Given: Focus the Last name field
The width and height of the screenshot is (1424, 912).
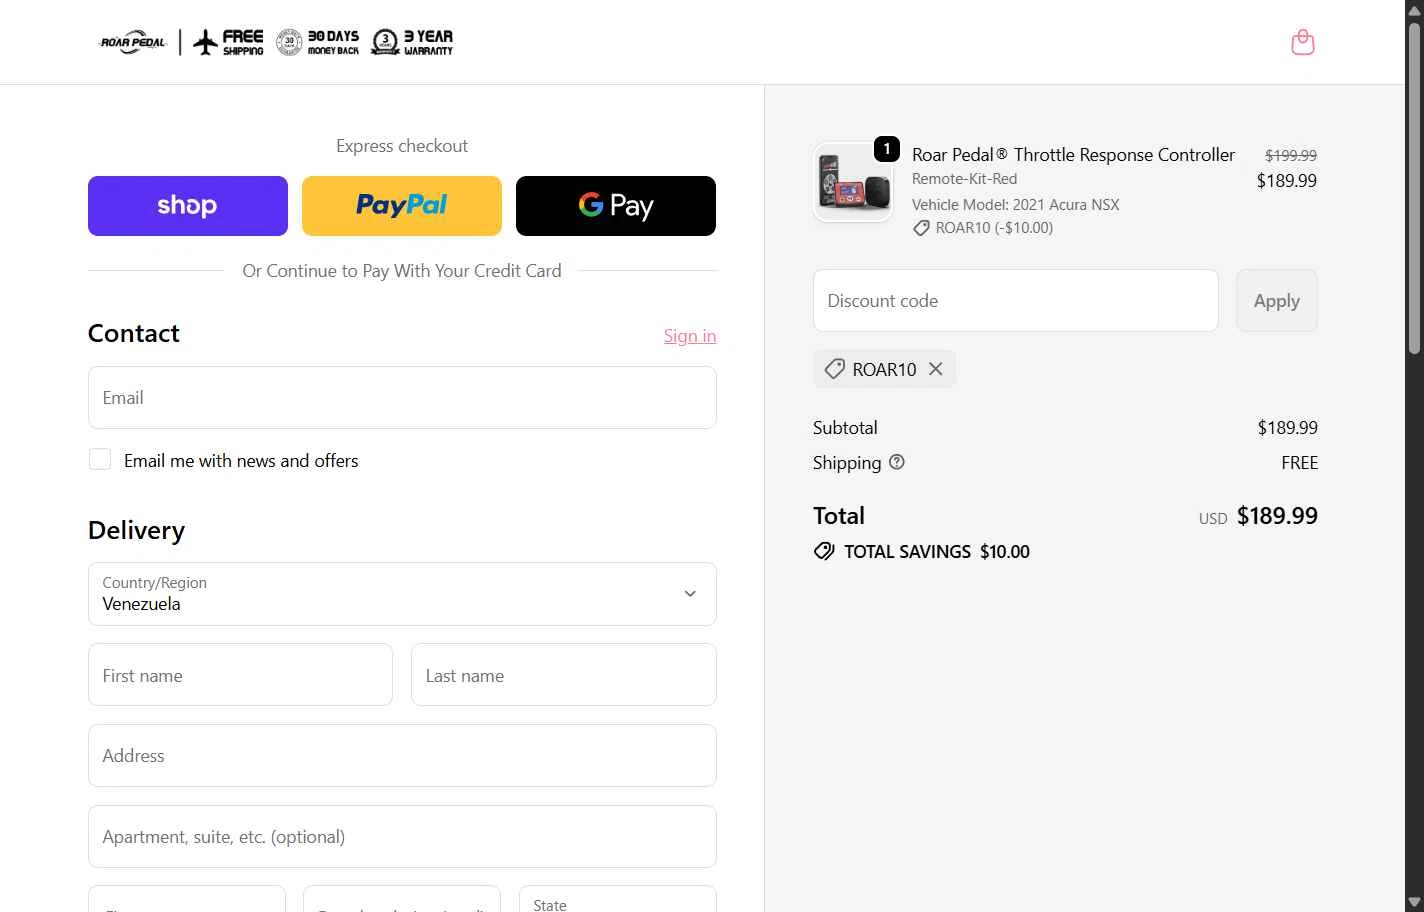Looking at the screenshot, I should pyautogui.click(x=564, y=675).
